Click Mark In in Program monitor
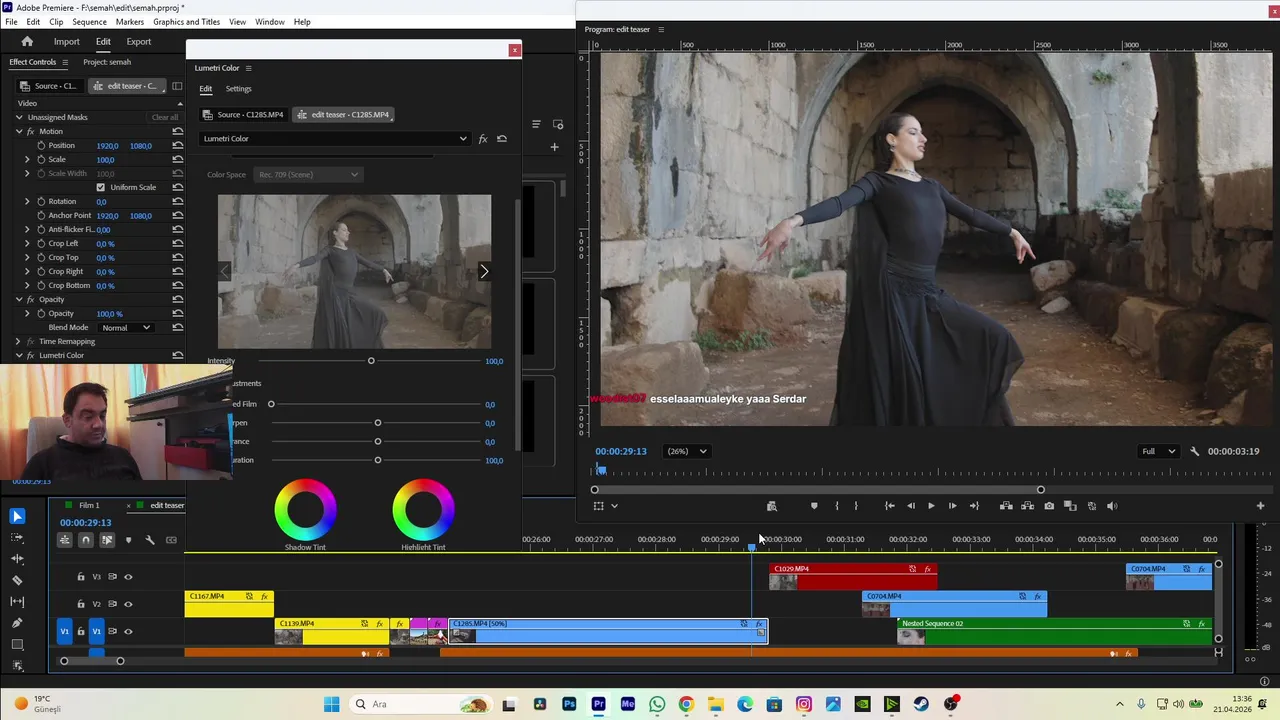 [837, 506]
